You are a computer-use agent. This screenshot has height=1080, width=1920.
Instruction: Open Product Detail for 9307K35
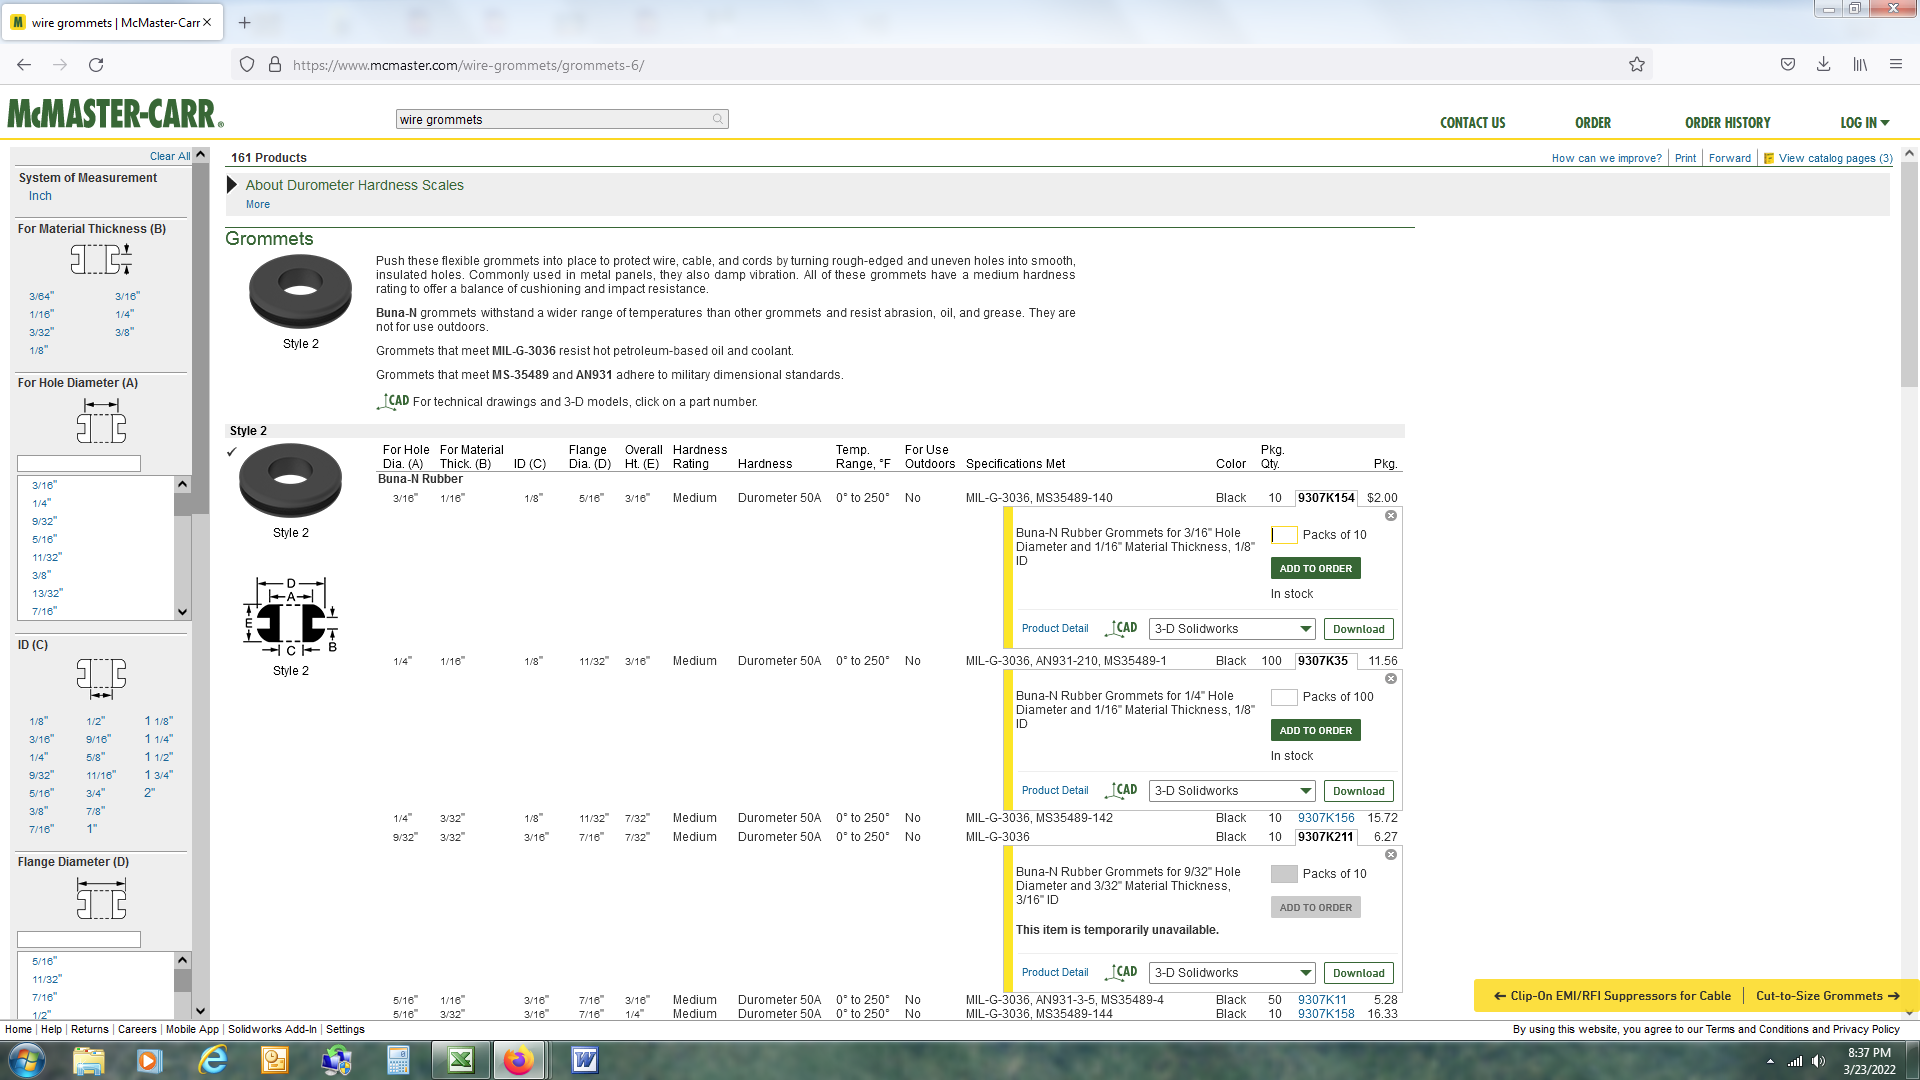(1054, 790)
